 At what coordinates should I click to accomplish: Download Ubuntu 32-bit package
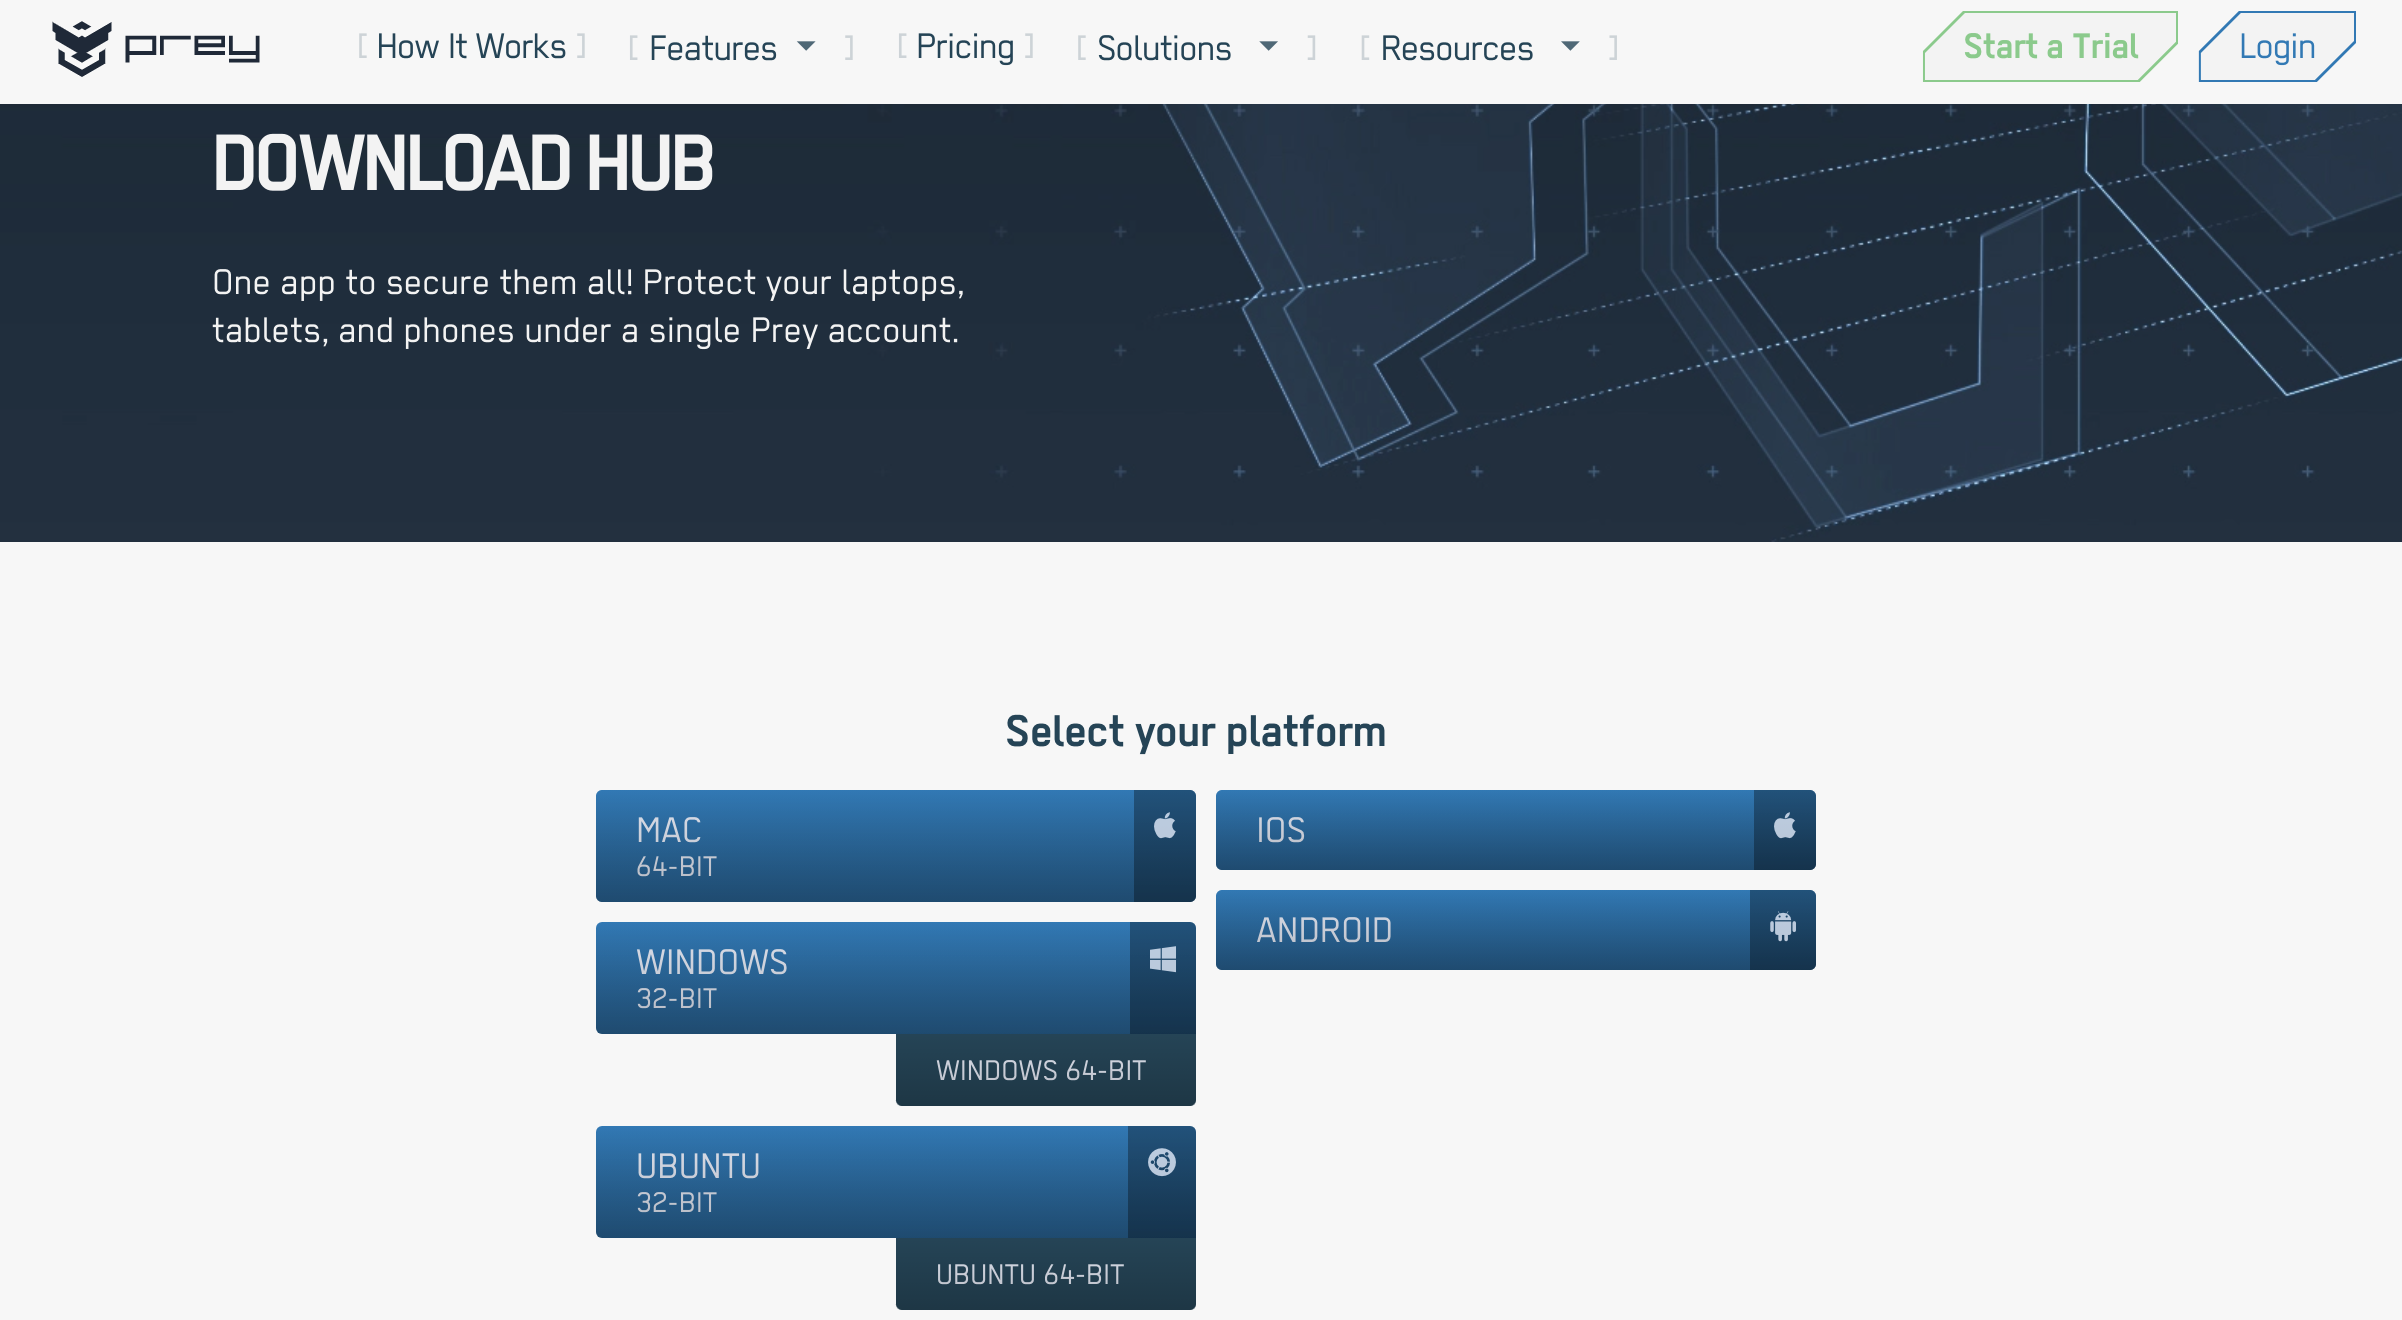(x=896, y=1182)
